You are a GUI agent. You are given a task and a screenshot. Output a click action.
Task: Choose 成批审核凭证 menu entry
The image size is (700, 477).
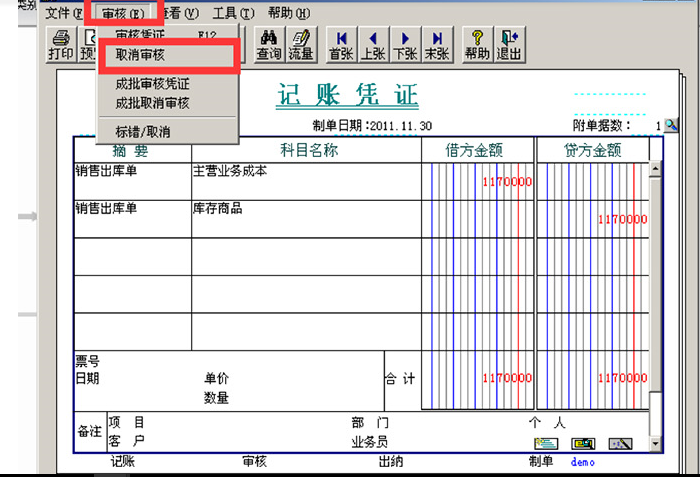click(168, 84)
